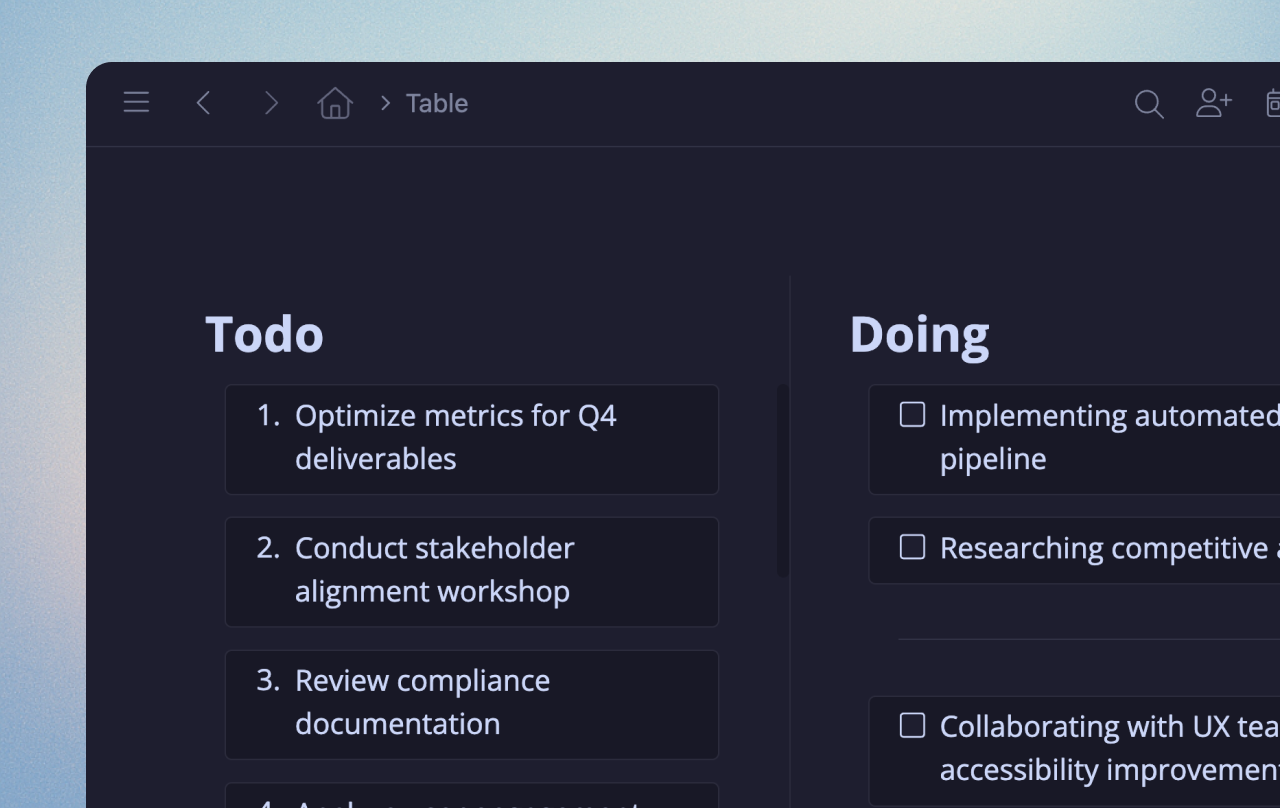Check the 'Collaborating with UX team' checkbox

(x=911, y=725)
